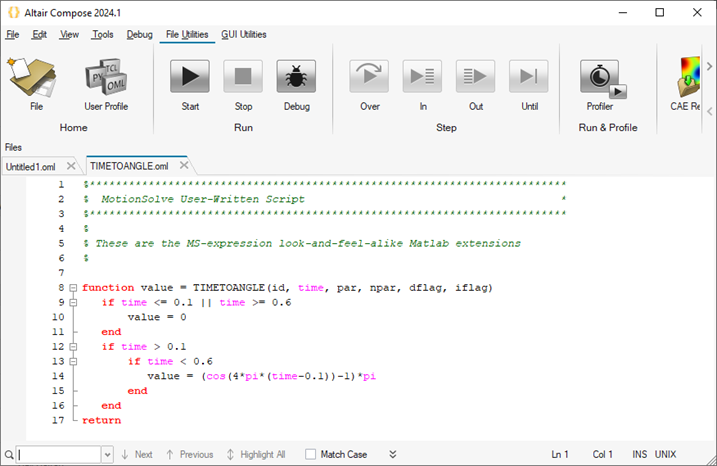Click the INS mode indicator
Viewport: 717px width, 466px height.
tap(639, 454)
